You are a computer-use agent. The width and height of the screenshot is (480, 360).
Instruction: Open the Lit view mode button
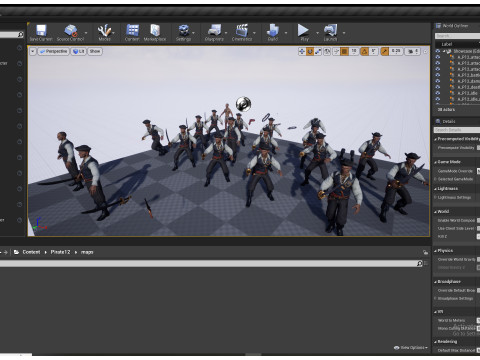pyautogui.click(x=78, y=51)
